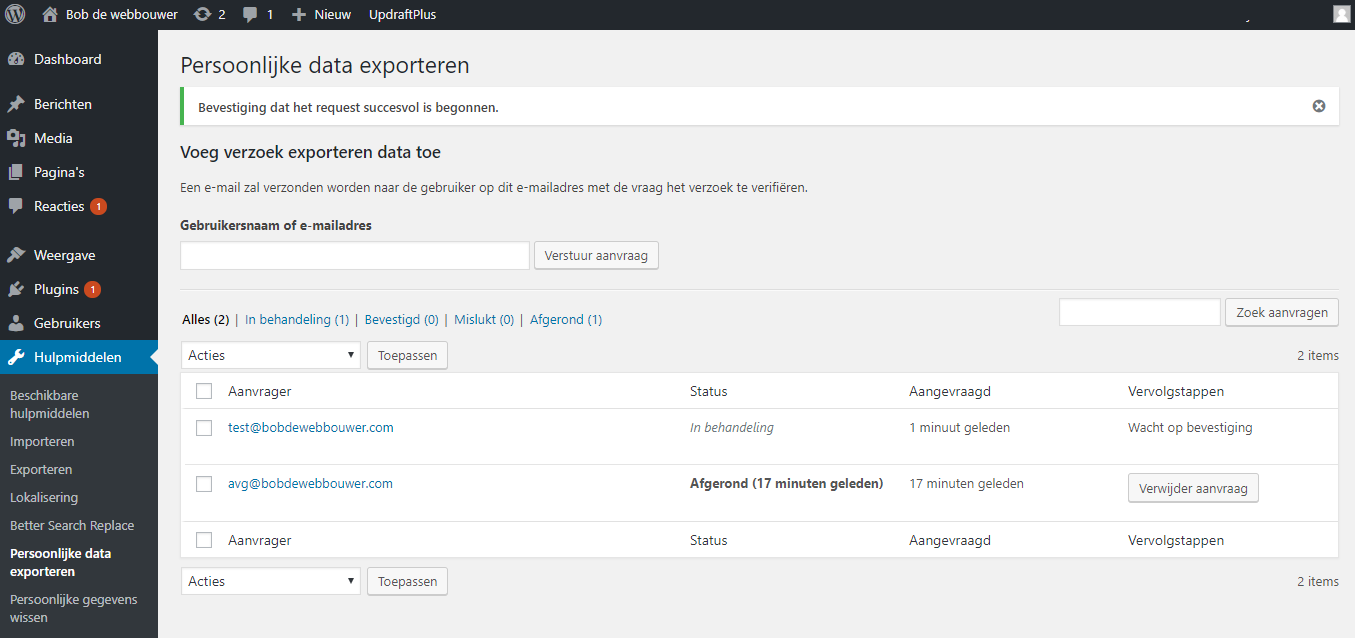The image size is (1355, 638).
Task: Open the Nieuw menu in the admin bar
Action: (x=320, y=14)
